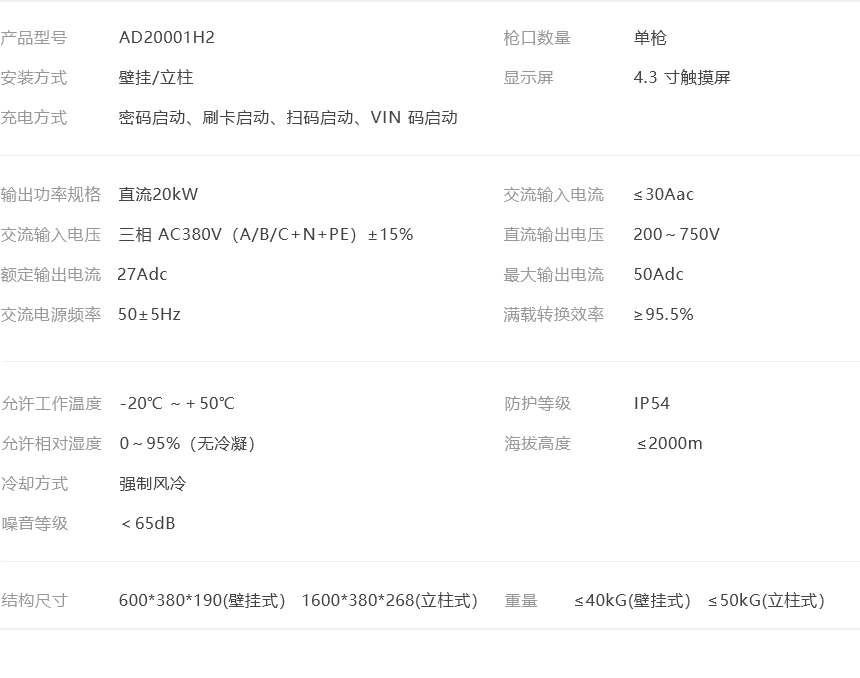Select the 壁挂/立柱 installation value
The height and width of the screenshot is (678, 860).
156,77
